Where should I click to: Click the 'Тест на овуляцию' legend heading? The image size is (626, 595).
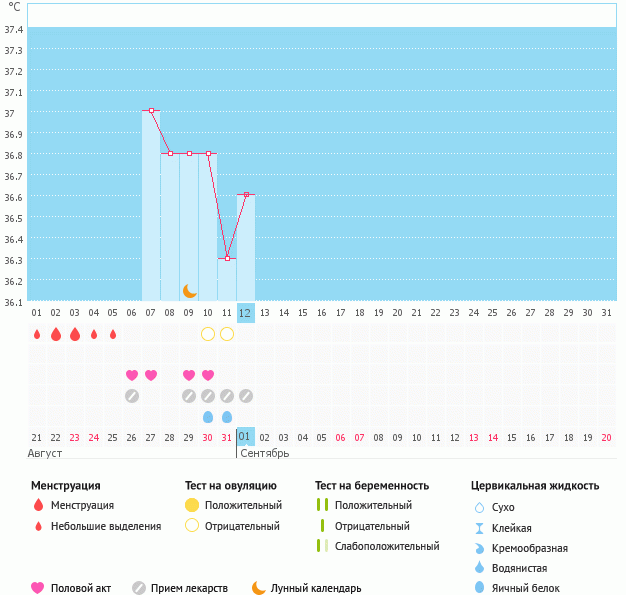[231, 486]
